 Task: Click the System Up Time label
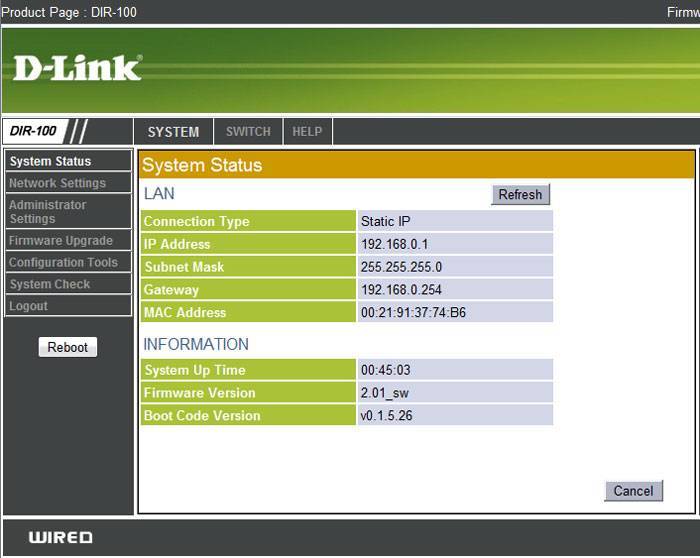coord(248,370)
